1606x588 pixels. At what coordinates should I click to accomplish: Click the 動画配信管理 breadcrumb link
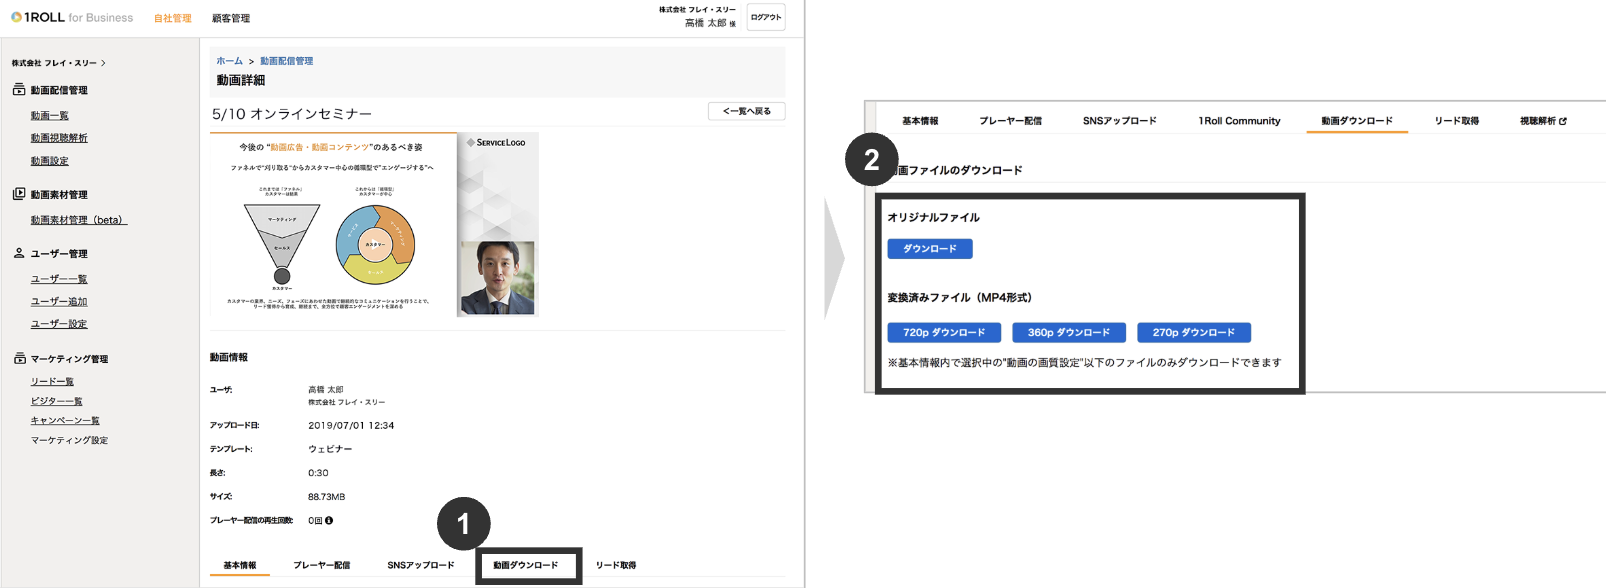click(287, 61)
